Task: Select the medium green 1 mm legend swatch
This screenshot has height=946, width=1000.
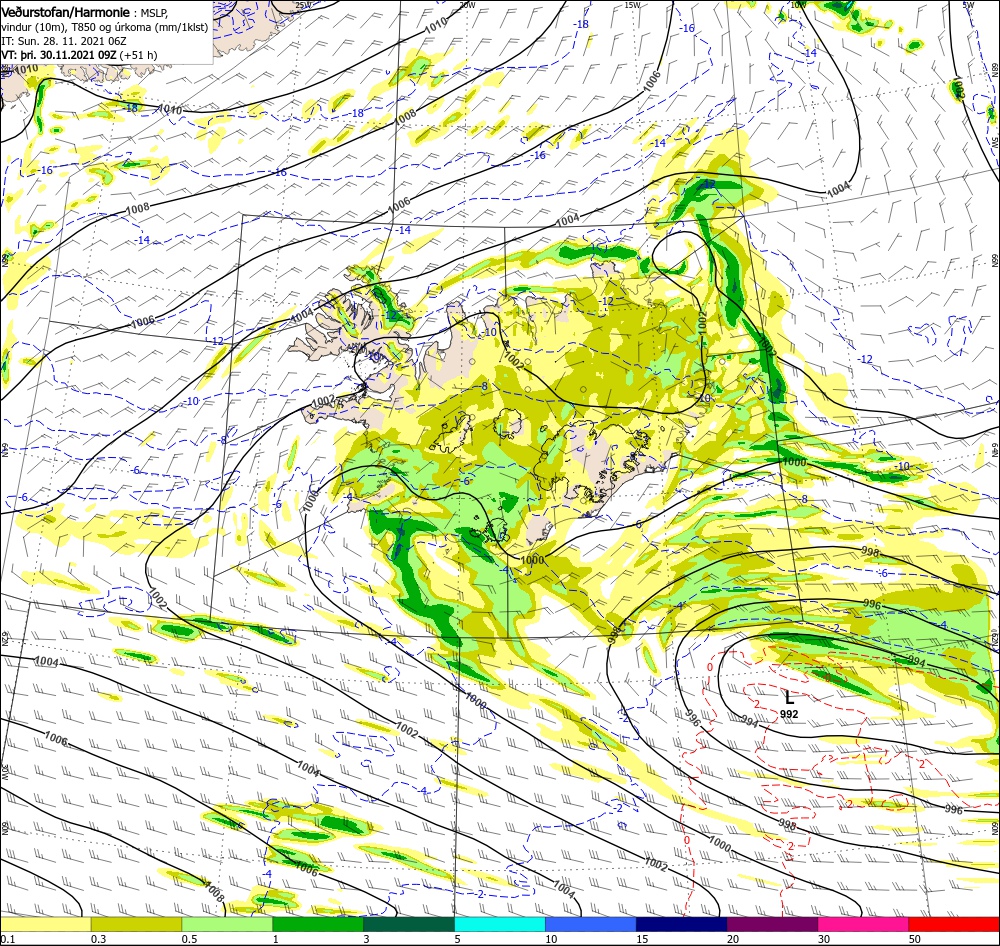Action: (318, 924)
